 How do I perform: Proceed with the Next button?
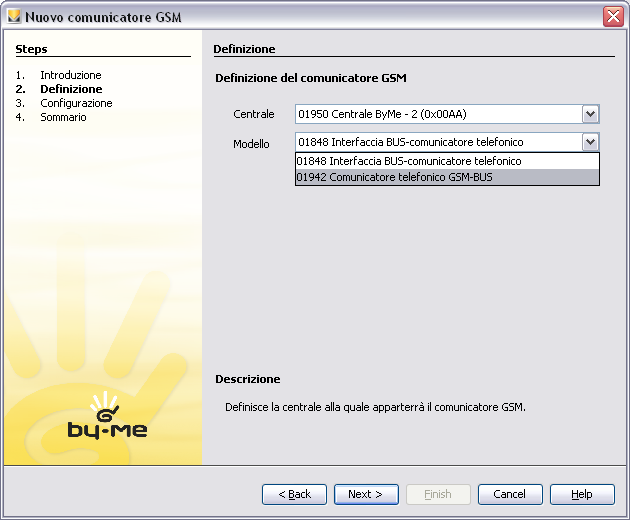366,494
